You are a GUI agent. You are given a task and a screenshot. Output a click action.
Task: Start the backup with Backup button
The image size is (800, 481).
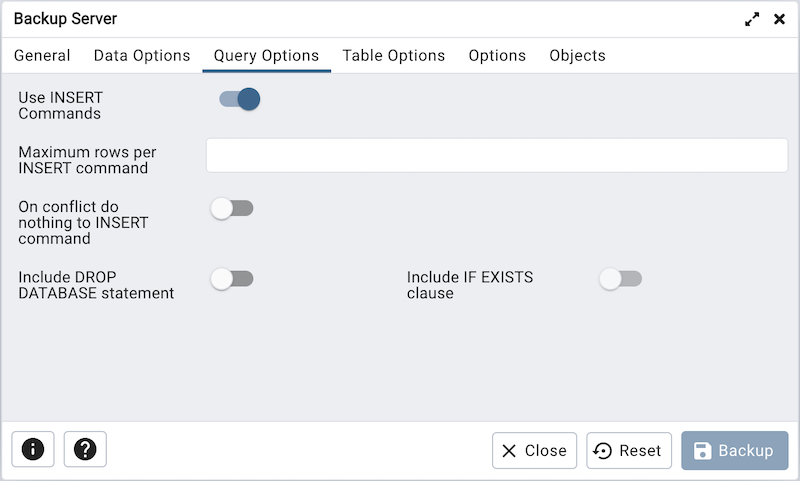pyautogui.click(x=734, y=451)
